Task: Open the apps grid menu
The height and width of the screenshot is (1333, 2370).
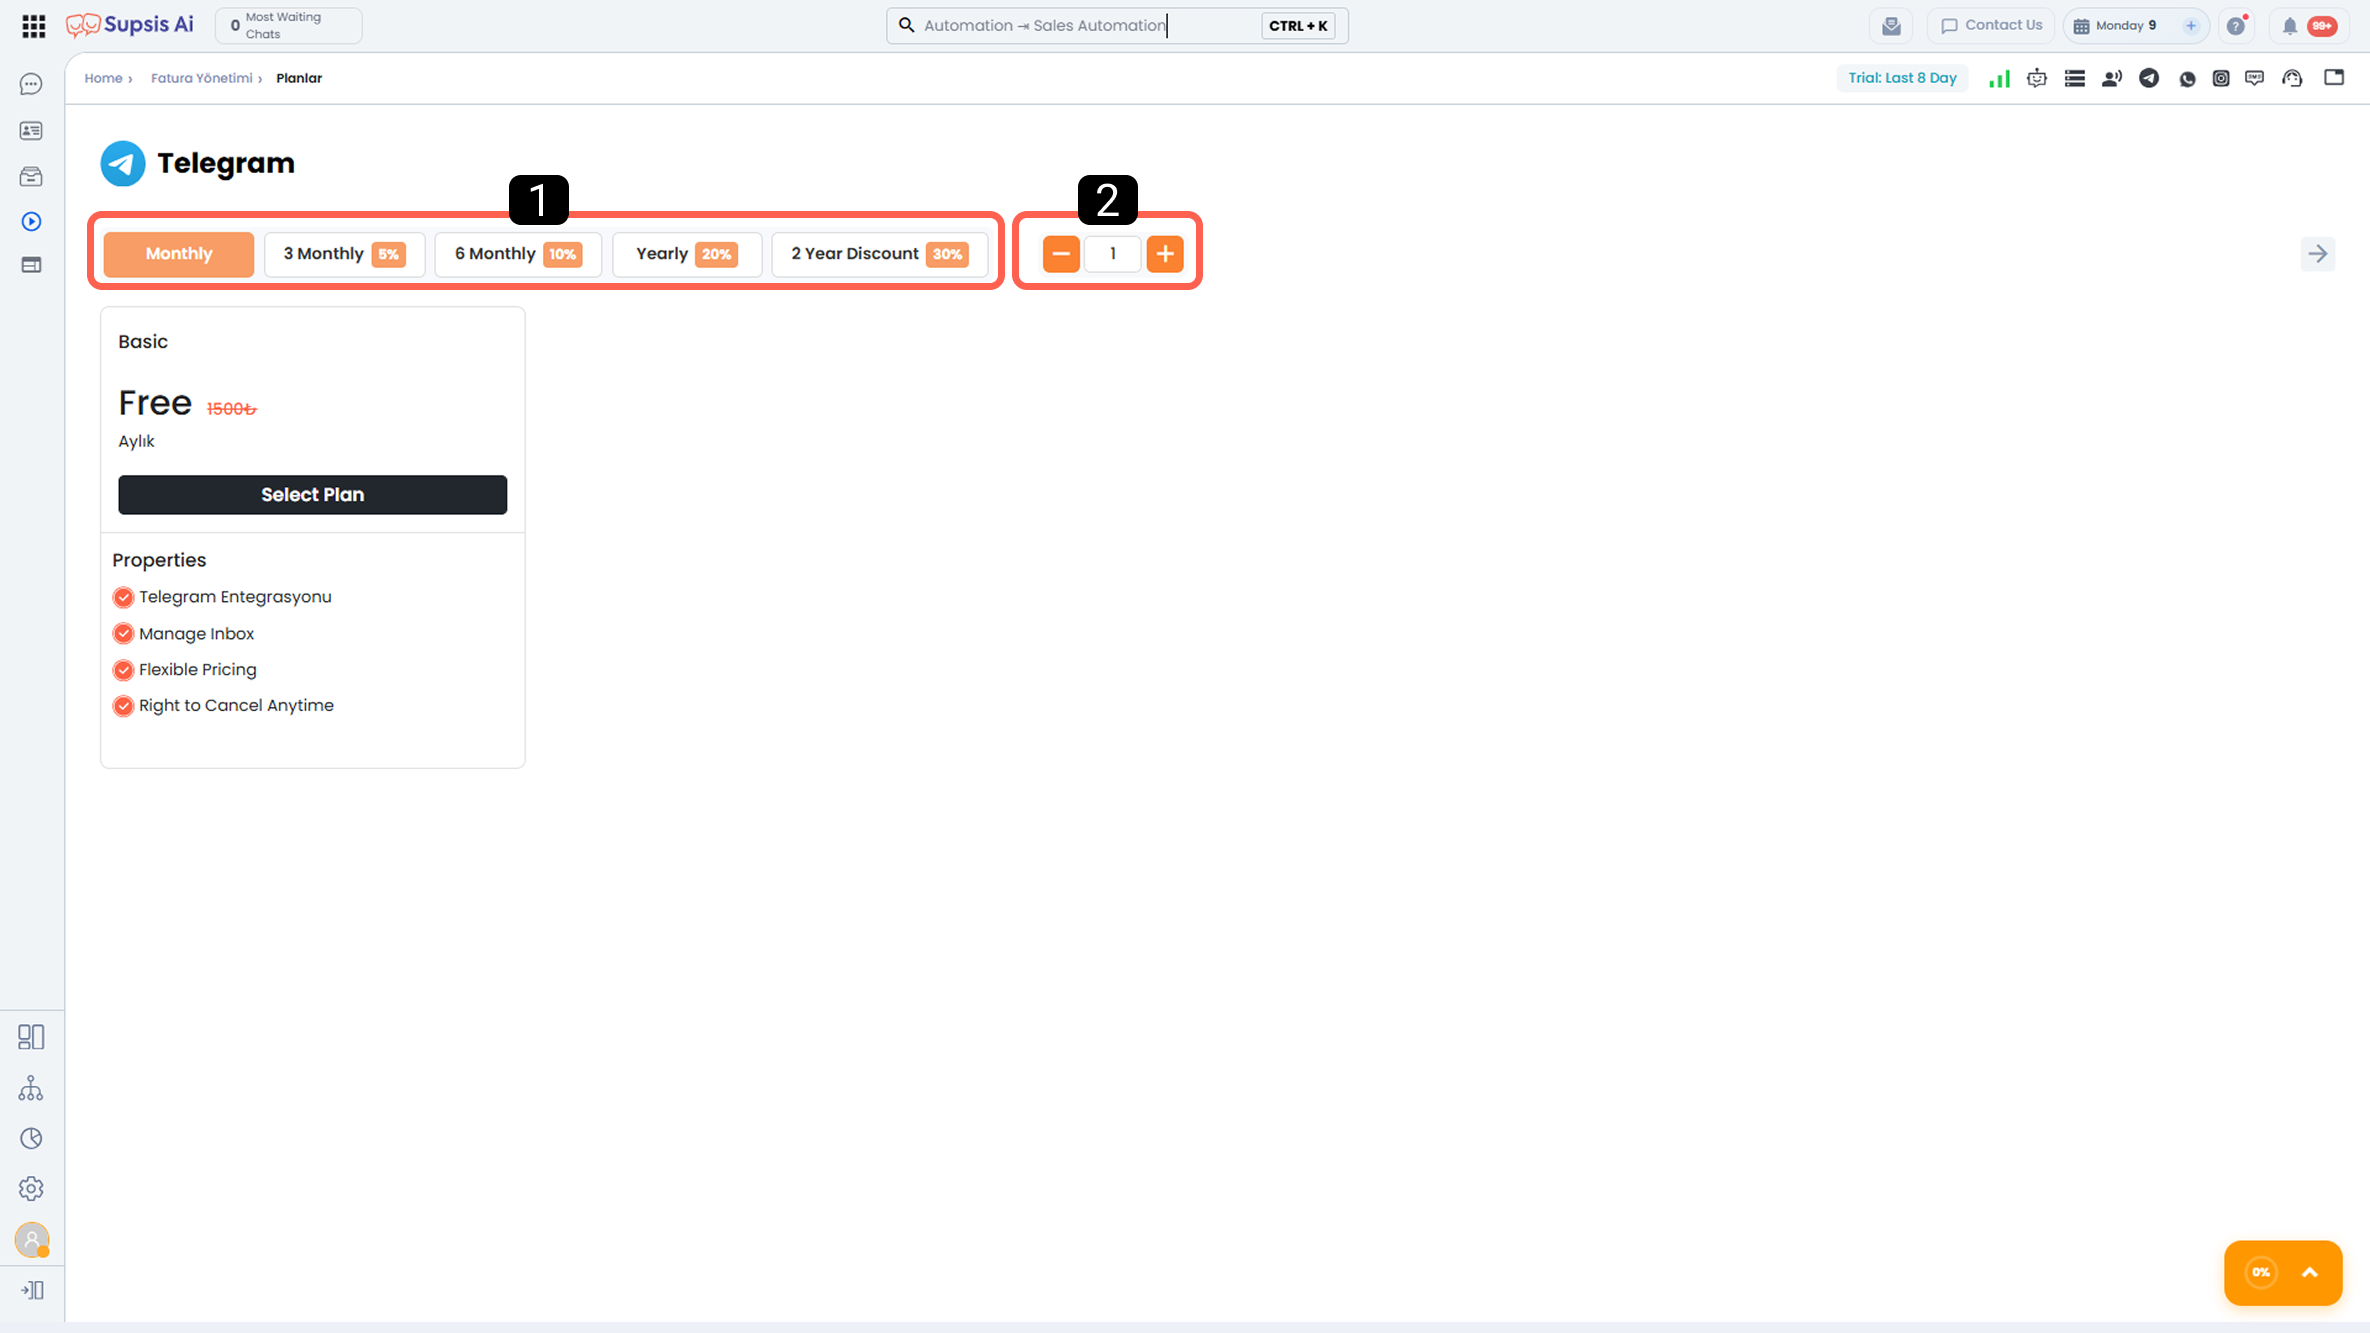Action: click(33, 26)
